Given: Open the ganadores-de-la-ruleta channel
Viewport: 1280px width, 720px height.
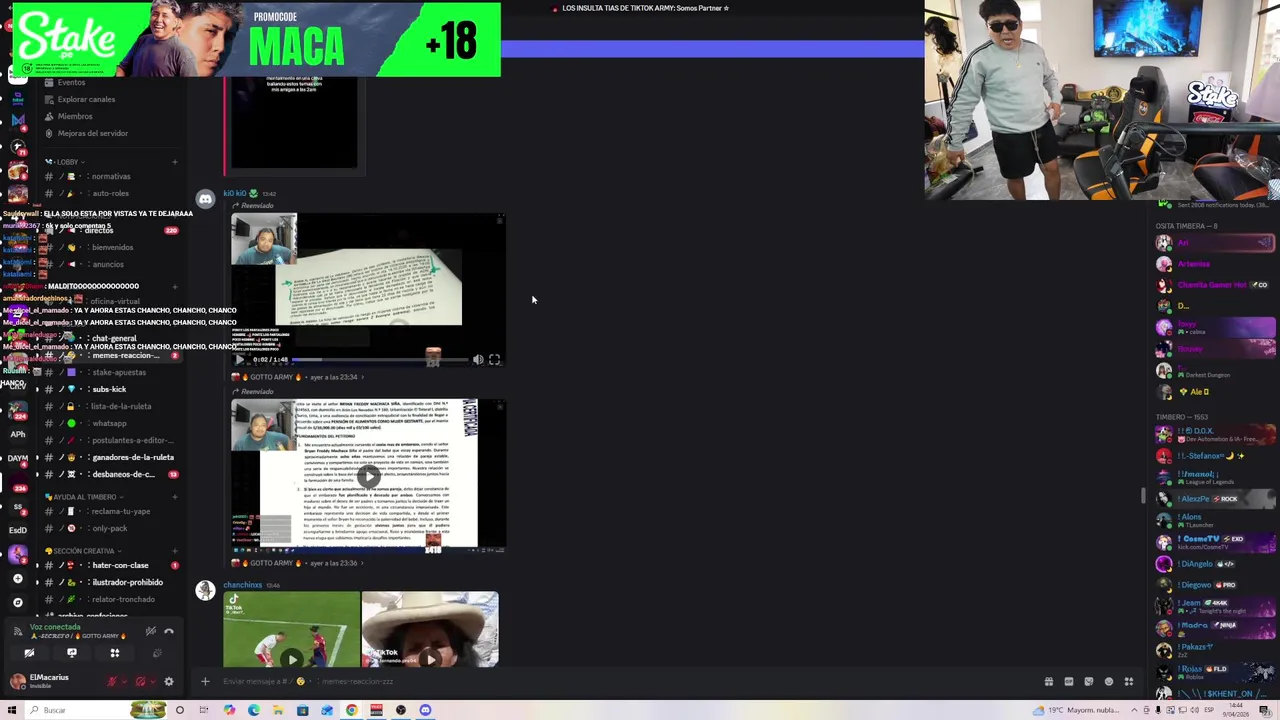Looking at the screenshot, I should tap(111, 457).
